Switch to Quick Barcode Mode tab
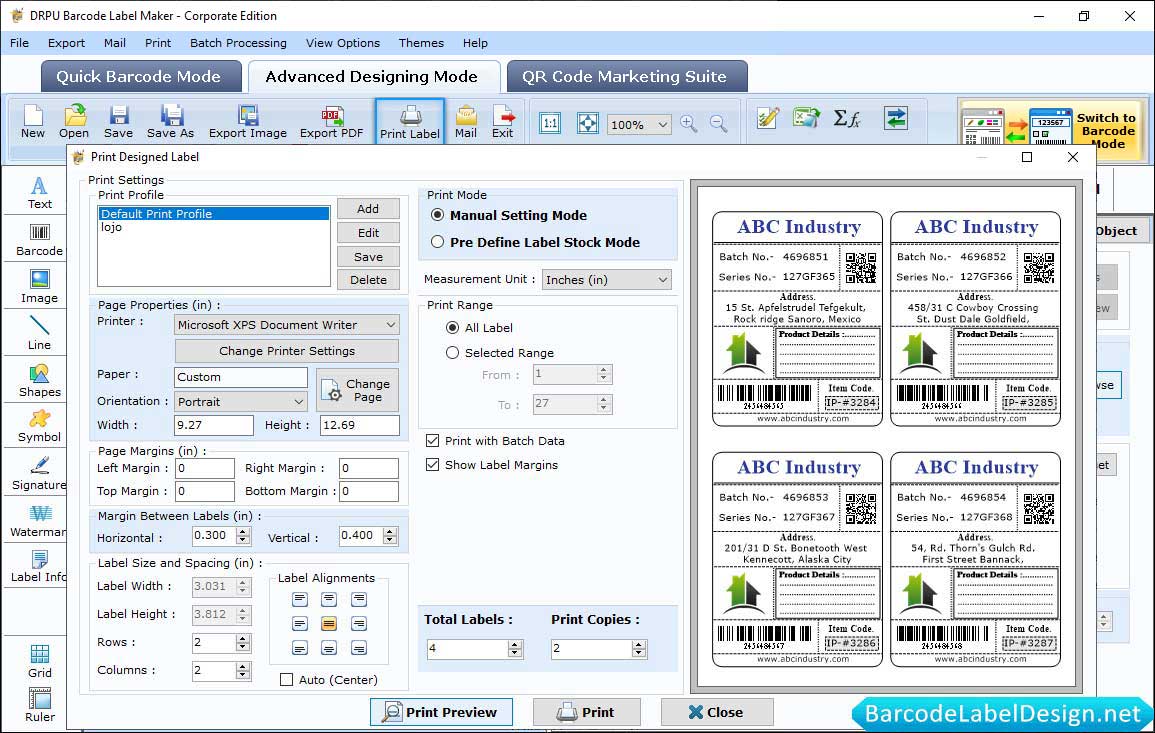 140,77
